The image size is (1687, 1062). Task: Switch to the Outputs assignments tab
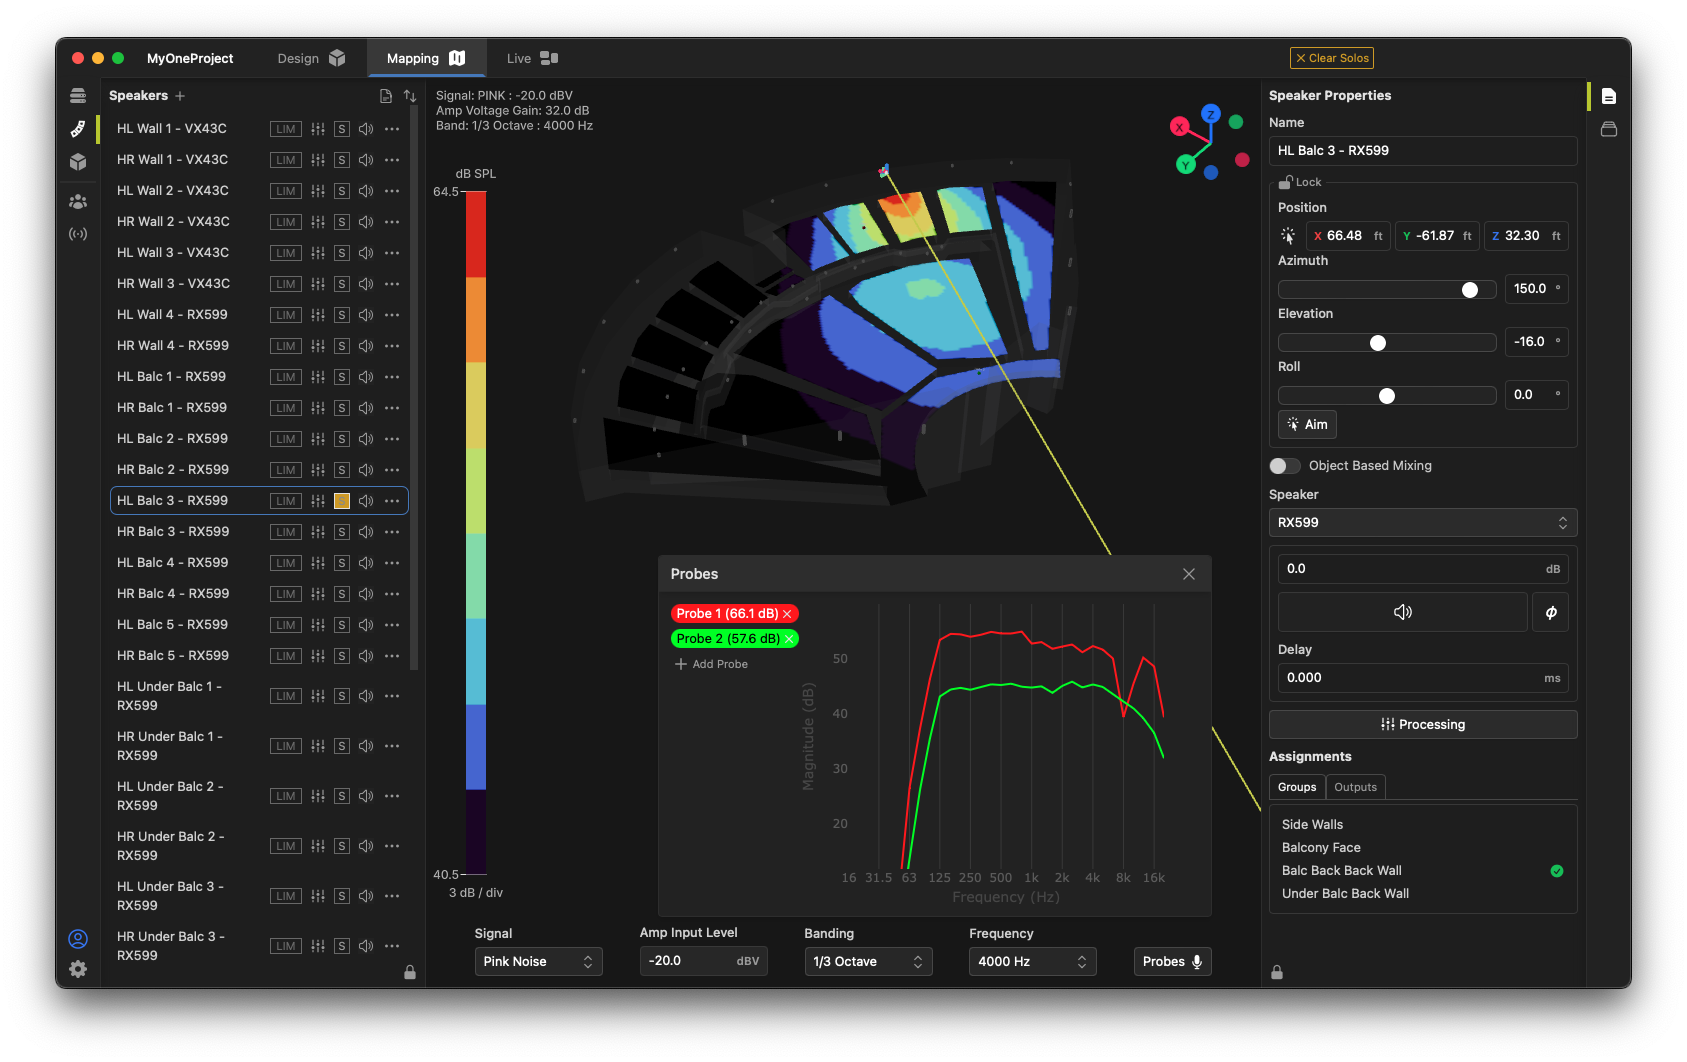(x=1355, y=787)
